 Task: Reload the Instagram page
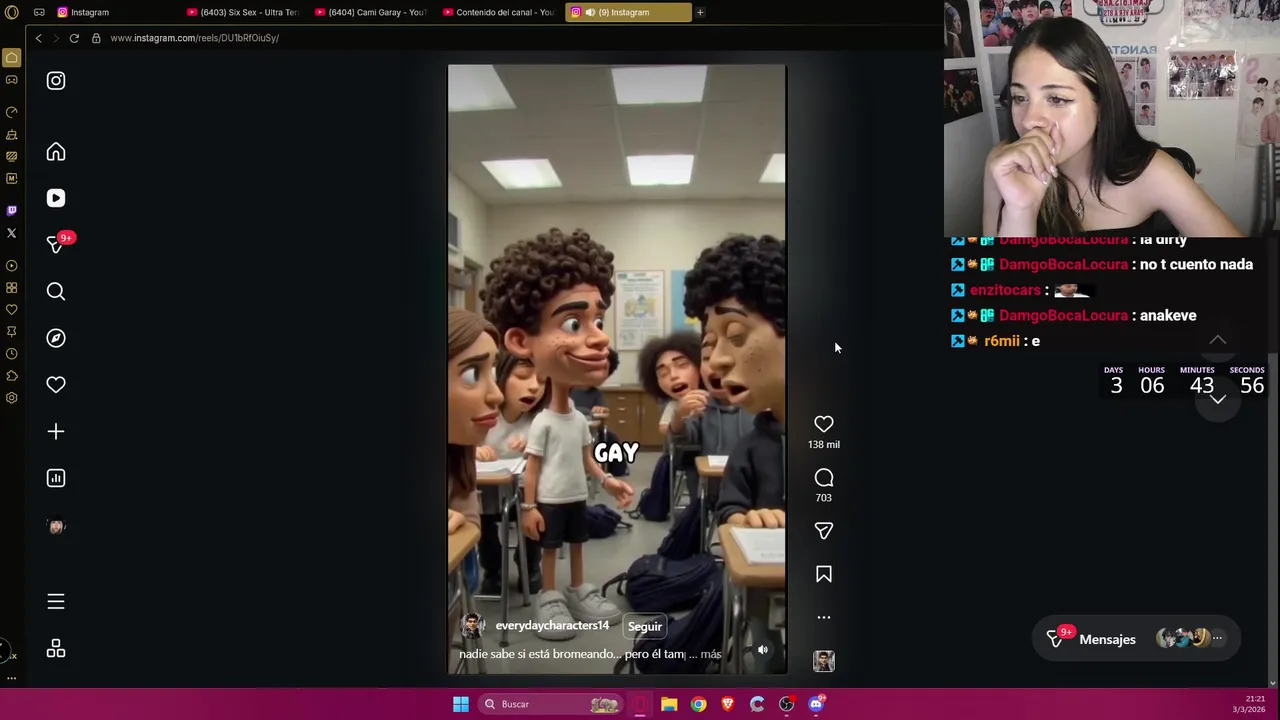[74, 38]
